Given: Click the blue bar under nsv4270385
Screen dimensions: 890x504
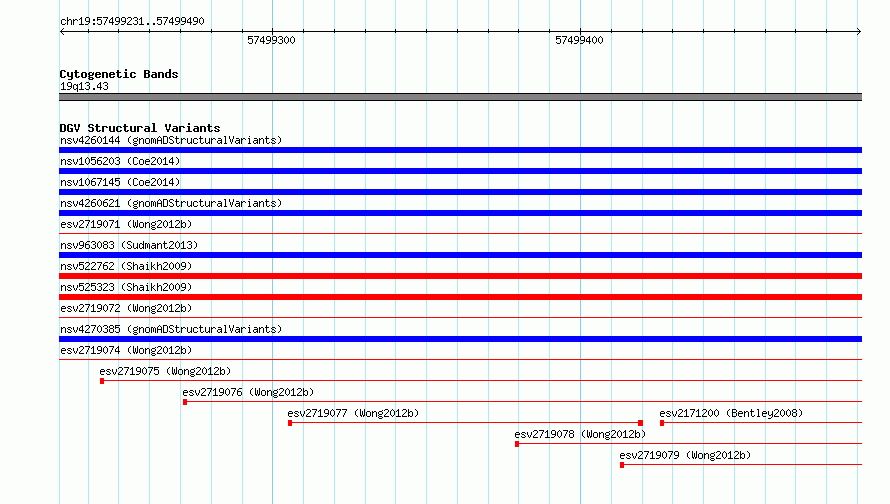Looking at the screenshot, I should point(460,339).
